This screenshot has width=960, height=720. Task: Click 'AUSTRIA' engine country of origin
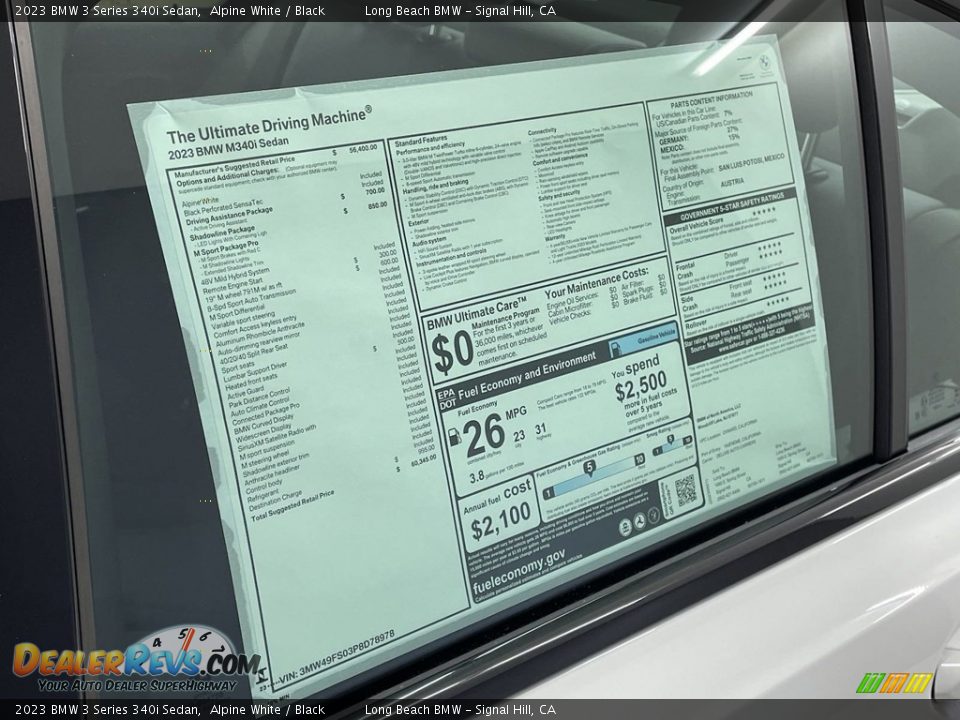732,182
